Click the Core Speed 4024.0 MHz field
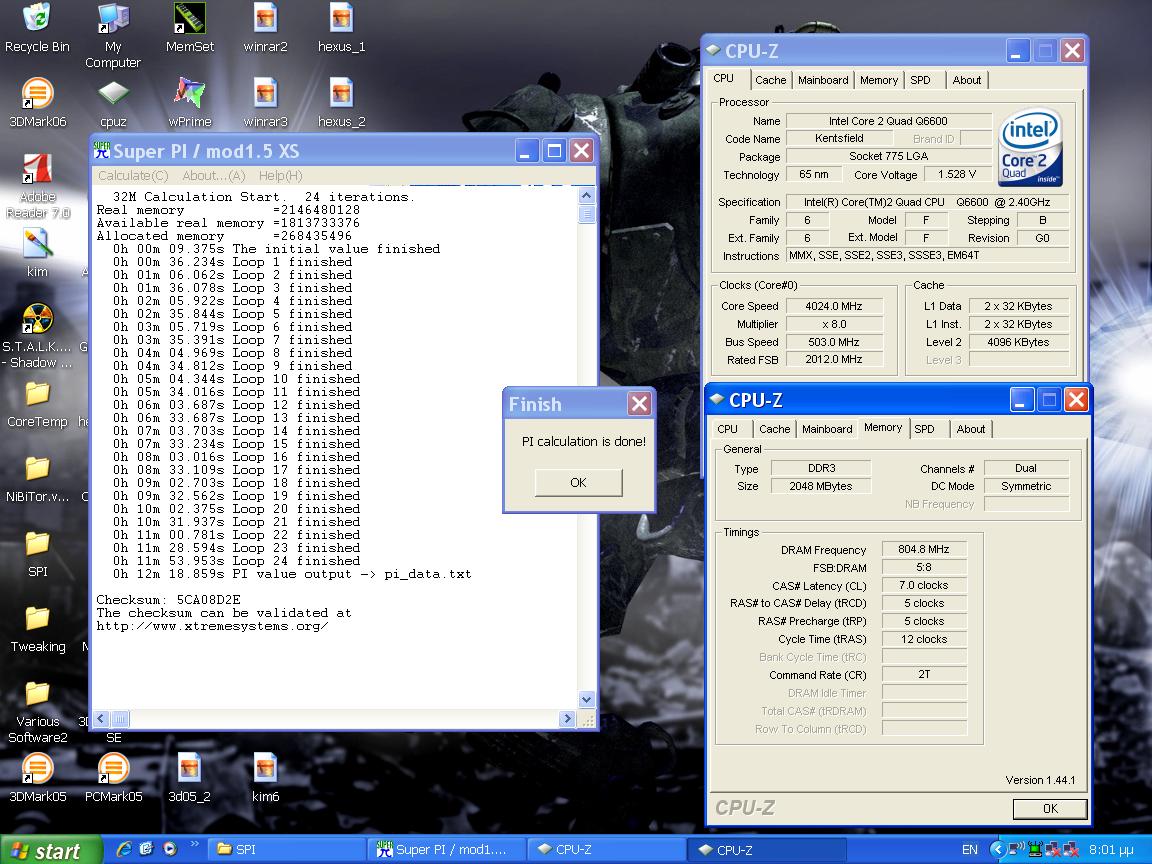The height and width of the screenshot is (864, 1152). click(x=833, y=306)
